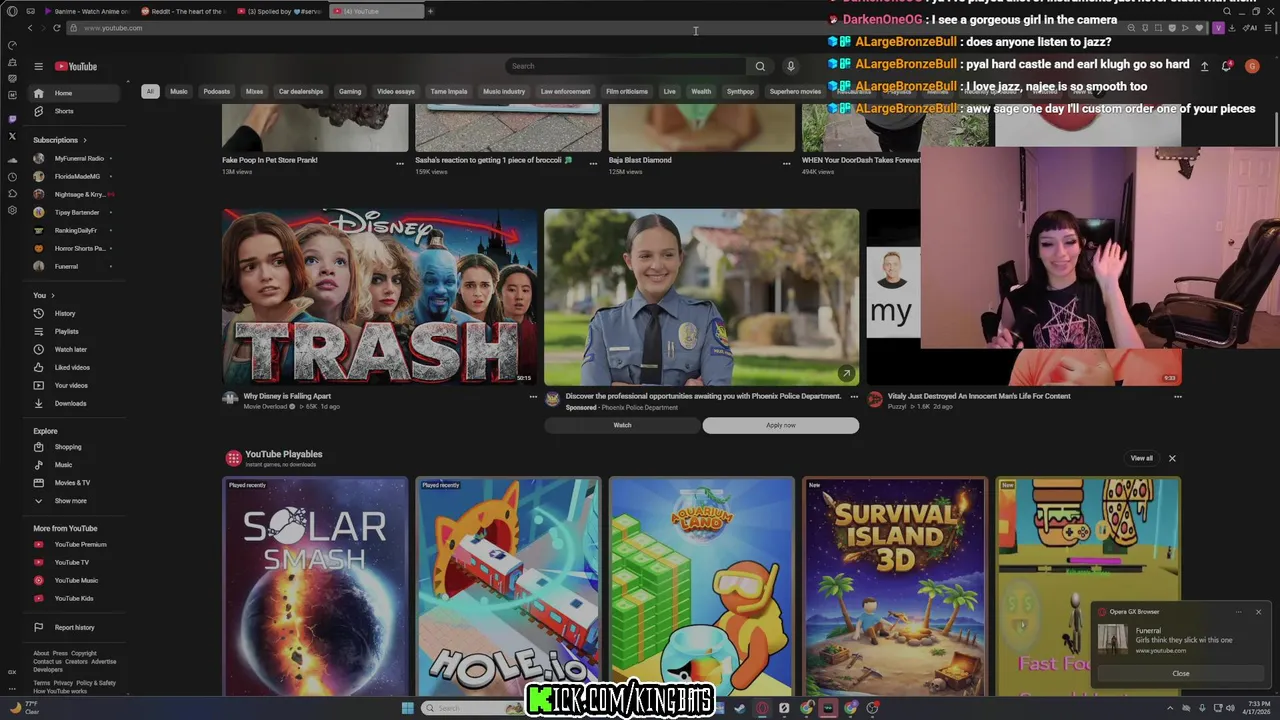The width and height of the screenshot is (1280, 720).
Task: Click View all for Playables
Action: (1141, 458)
